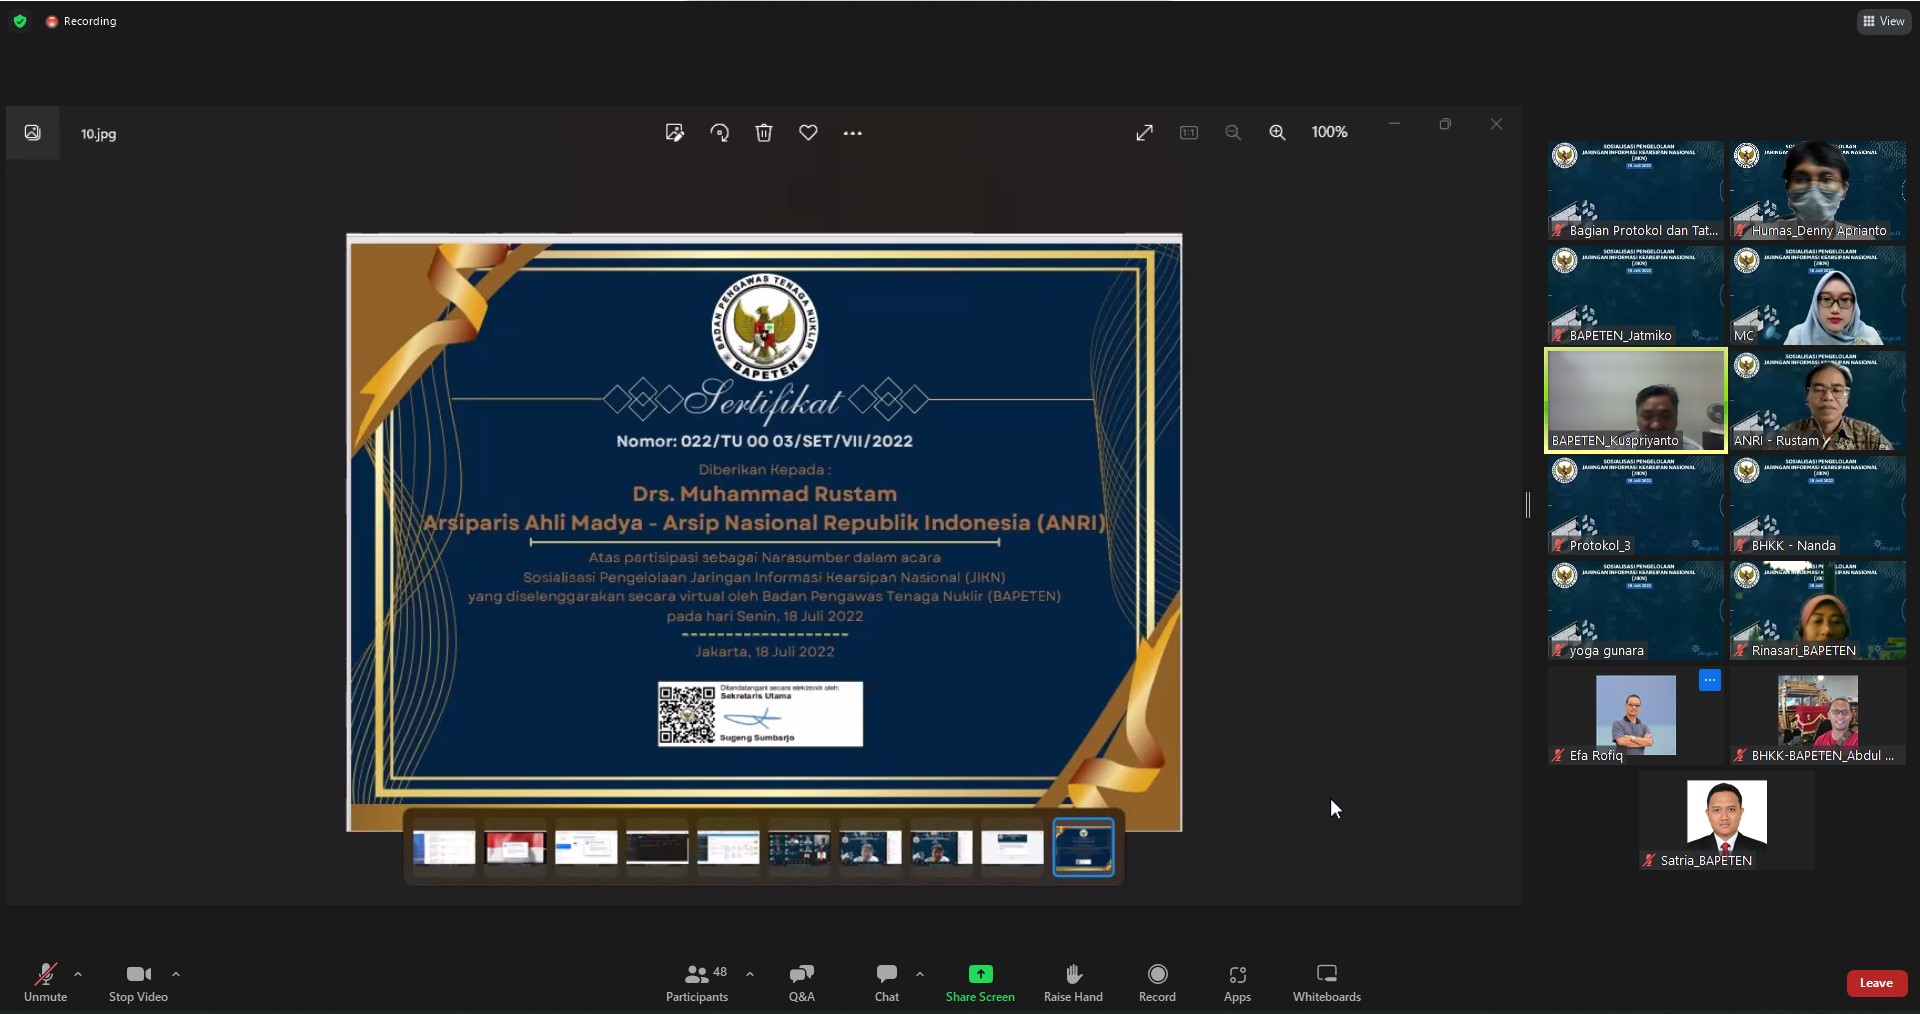Open the Q&A panel
Screen dimensions: 1920x1014
coord(802,983)
